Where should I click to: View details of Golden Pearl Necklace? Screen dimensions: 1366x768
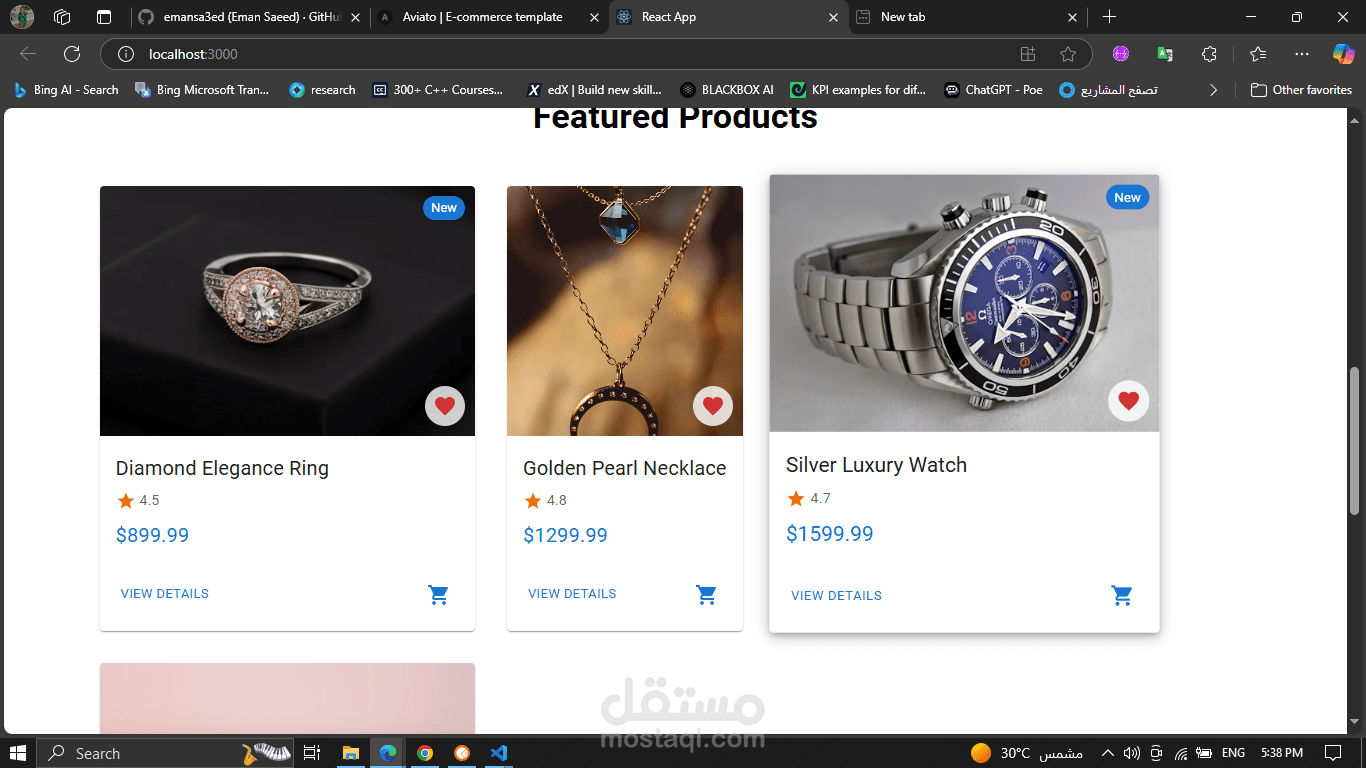(x=572, y=594)
